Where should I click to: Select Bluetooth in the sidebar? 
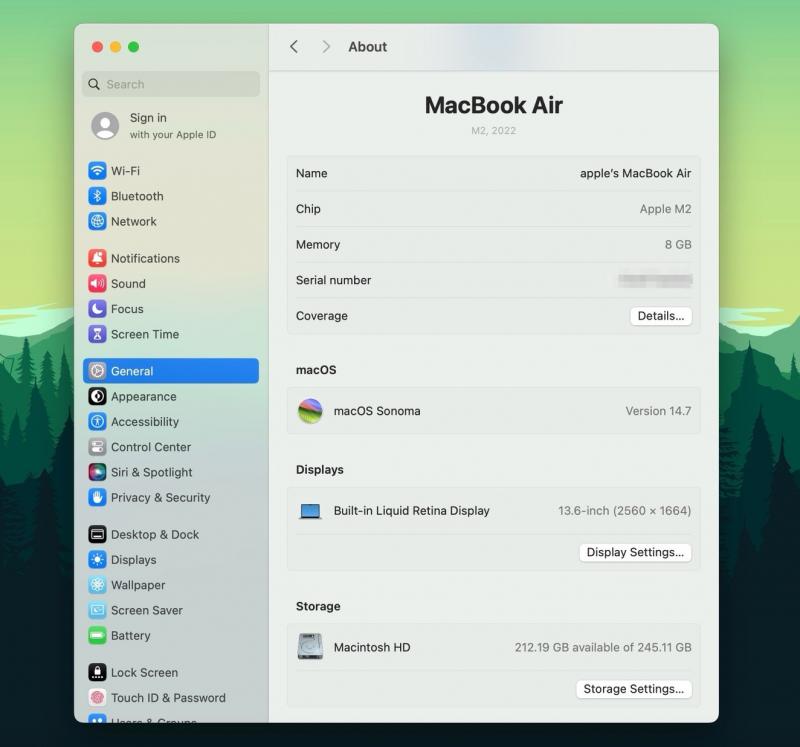(171, 196)
